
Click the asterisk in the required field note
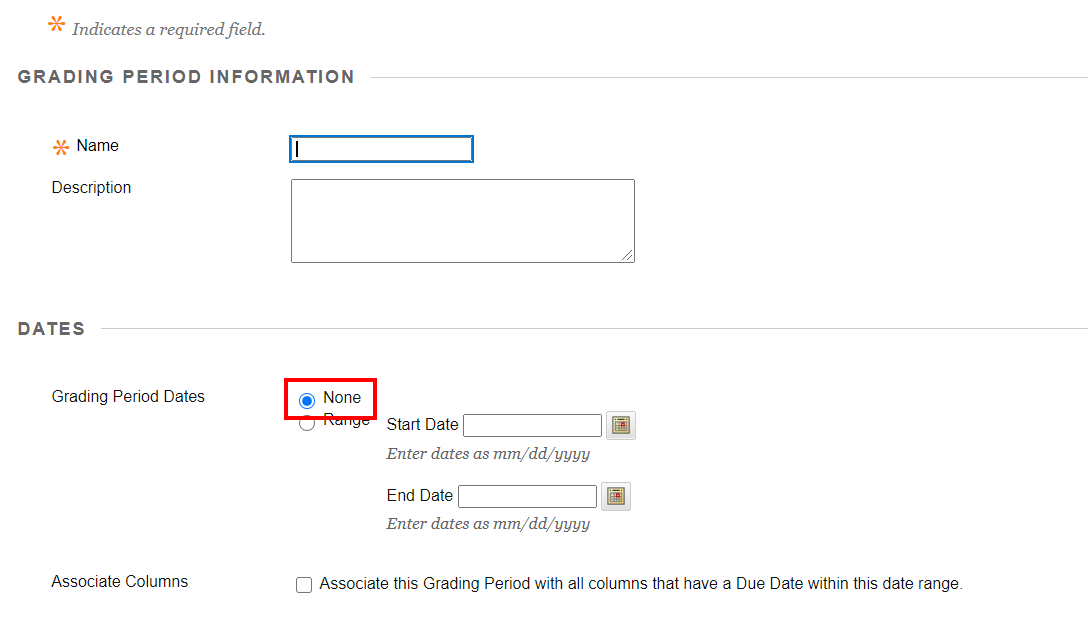[x=56, y=25]
